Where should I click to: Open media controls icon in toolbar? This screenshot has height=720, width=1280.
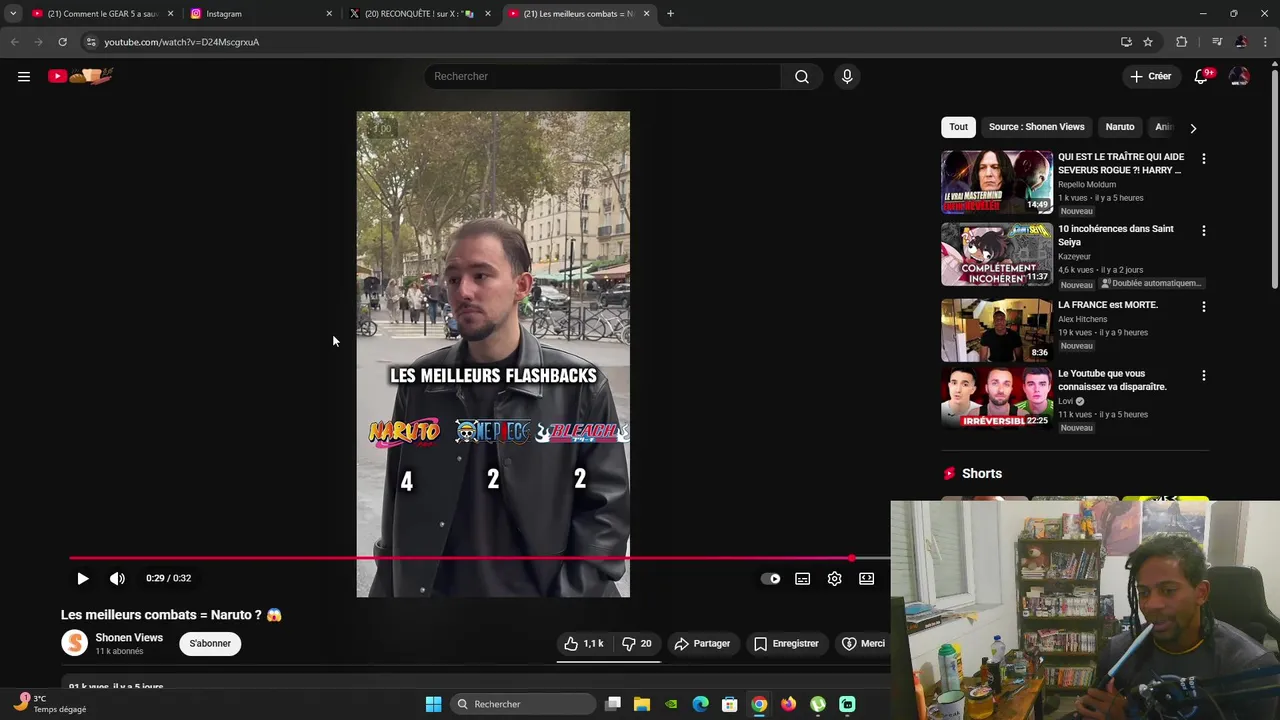(1217, 42)
